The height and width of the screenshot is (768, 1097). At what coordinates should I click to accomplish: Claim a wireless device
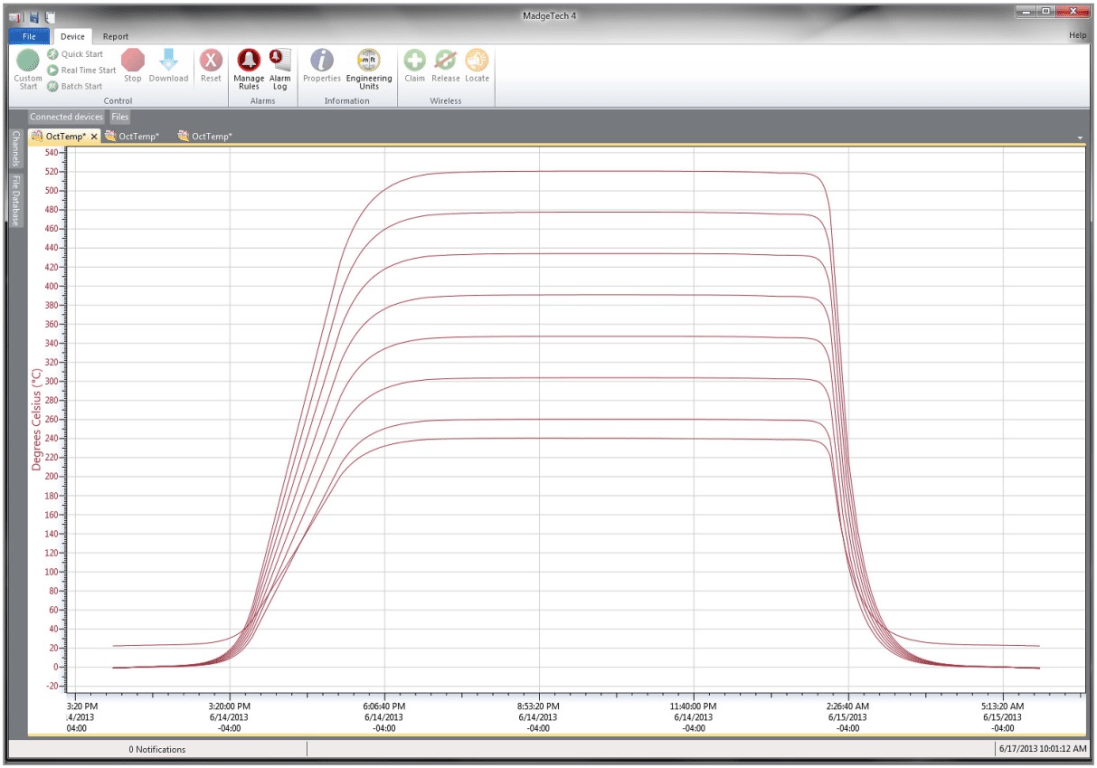tap(415, 64)
